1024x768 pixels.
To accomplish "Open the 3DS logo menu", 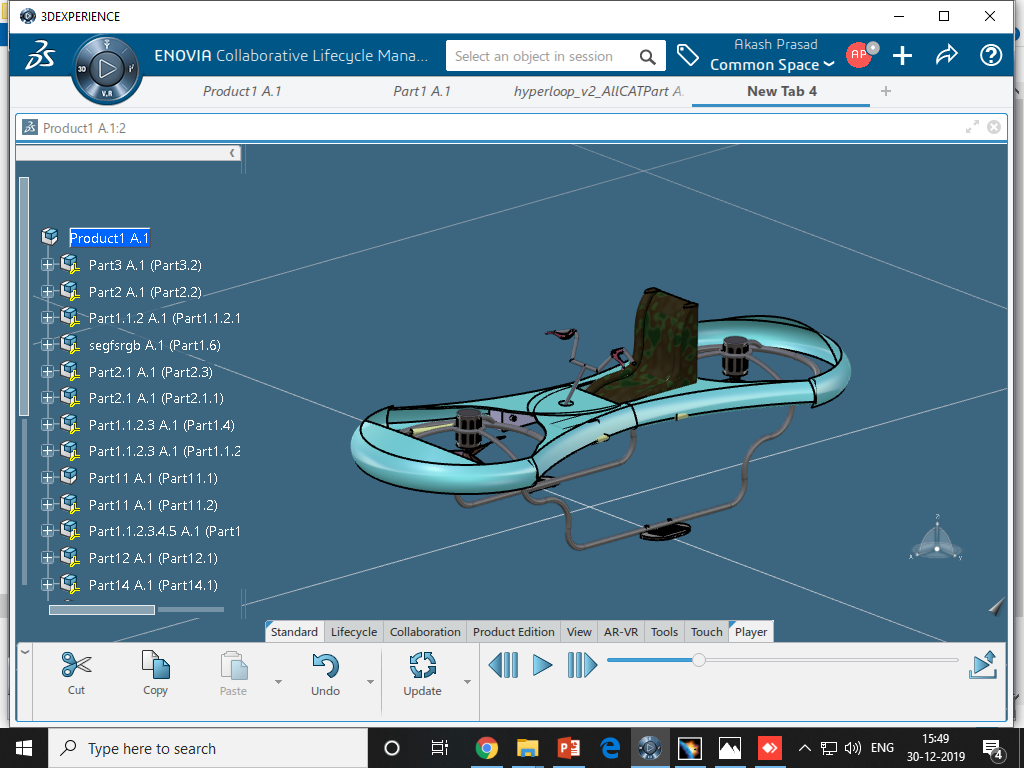I will point(40,56).
